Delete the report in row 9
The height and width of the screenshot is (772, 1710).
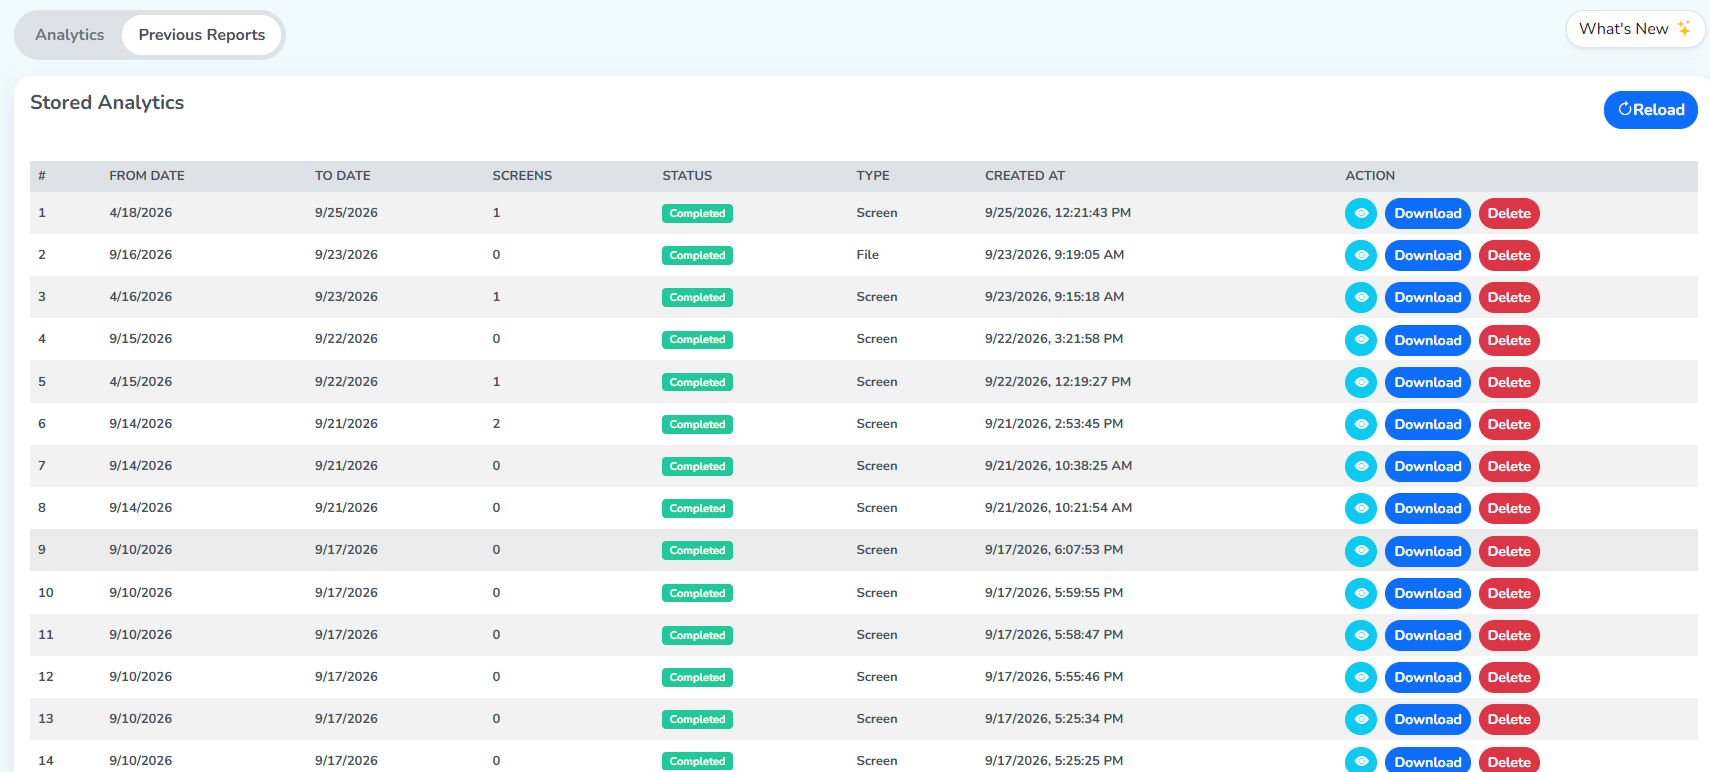1509,551
